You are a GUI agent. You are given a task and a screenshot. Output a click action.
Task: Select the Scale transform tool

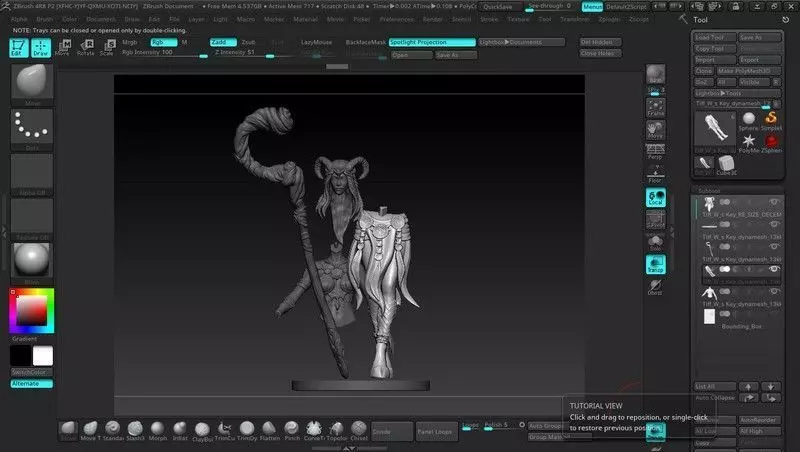coord(107,47)
